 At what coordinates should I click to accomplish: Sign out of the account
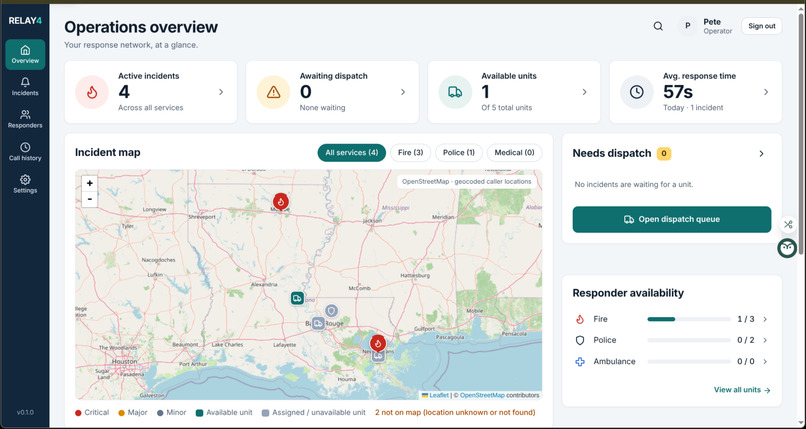(762, 26)
